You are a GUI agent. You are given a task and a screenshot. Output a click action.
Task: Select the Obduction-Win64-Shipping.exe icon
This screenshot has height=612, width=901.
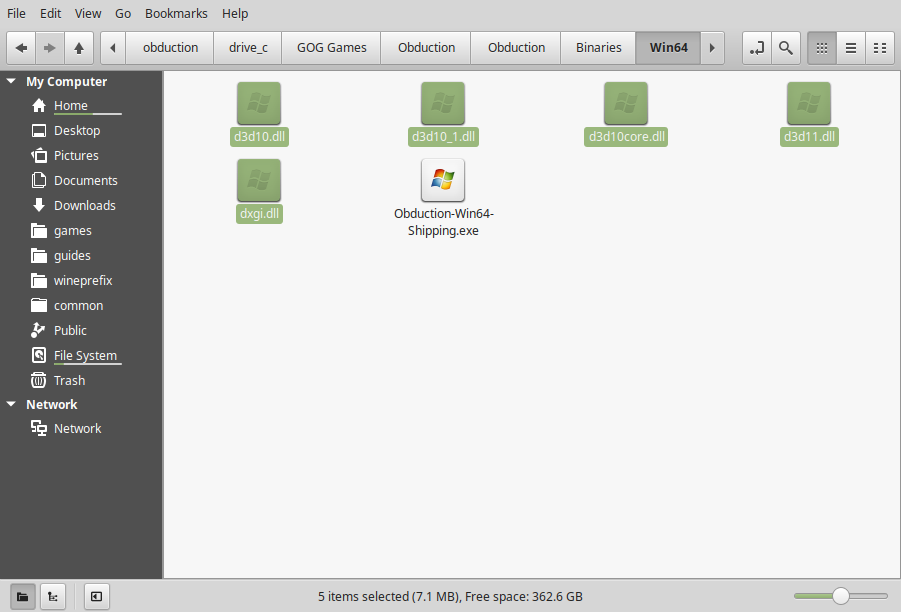pos(443,180)
